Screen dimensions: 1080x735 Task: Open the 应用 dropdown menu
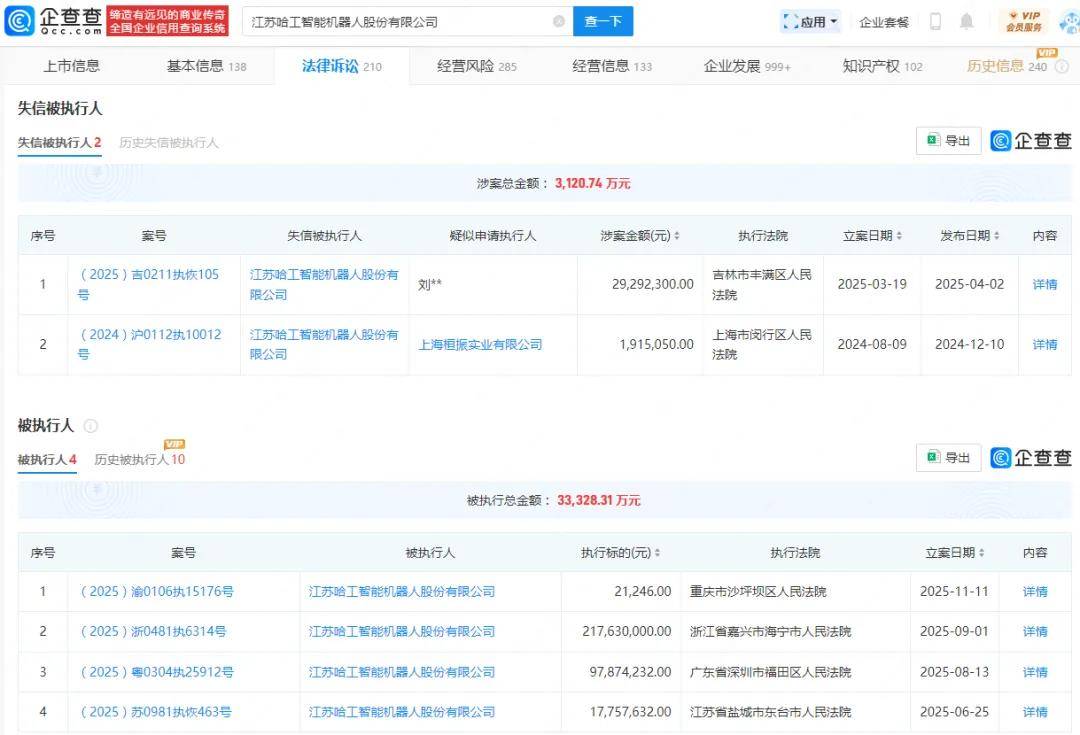click(810, 22)
